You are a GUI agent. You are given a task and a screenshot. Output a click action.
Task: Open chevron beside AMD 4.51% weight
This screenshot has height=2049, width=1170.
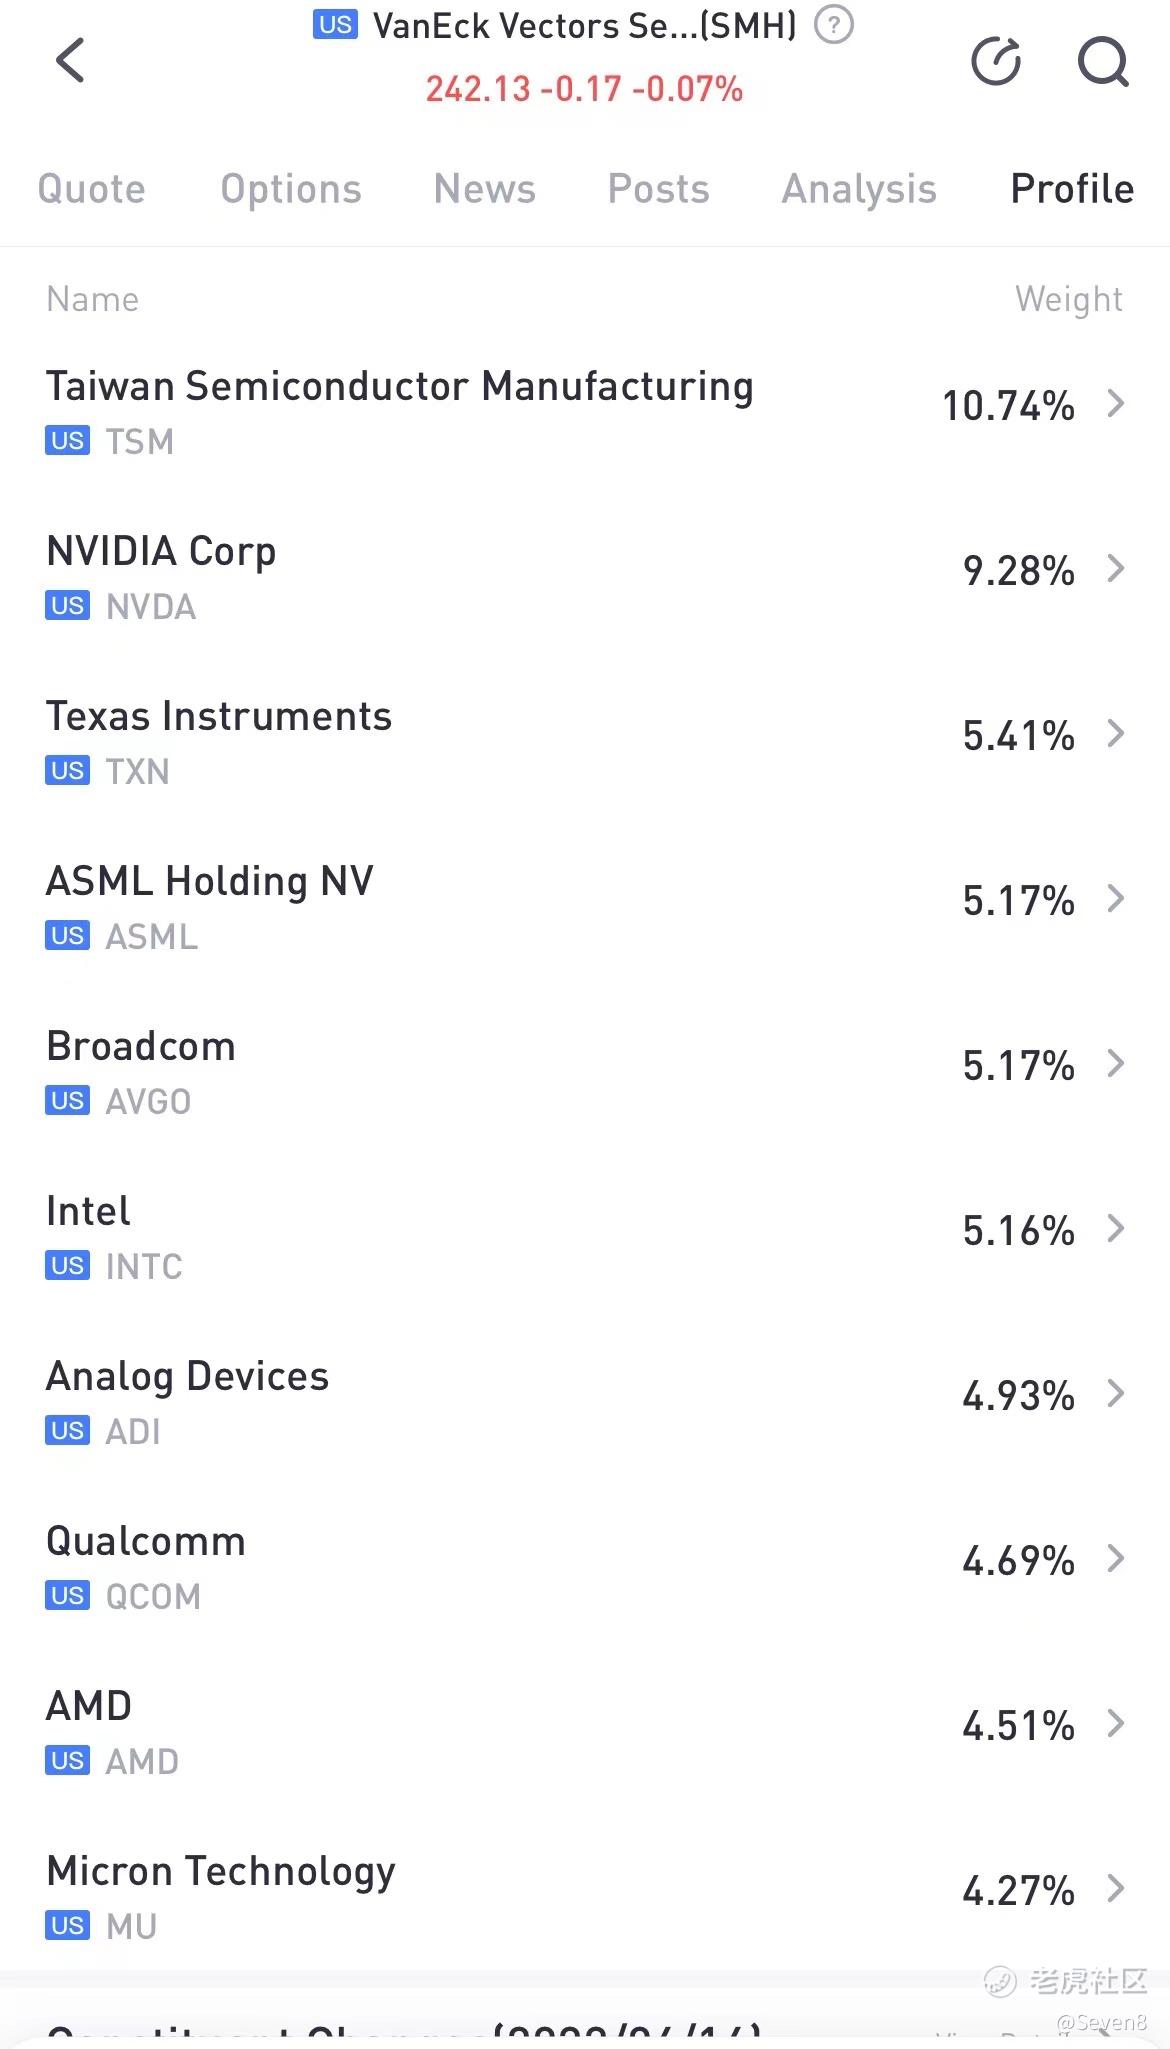1116,1724
